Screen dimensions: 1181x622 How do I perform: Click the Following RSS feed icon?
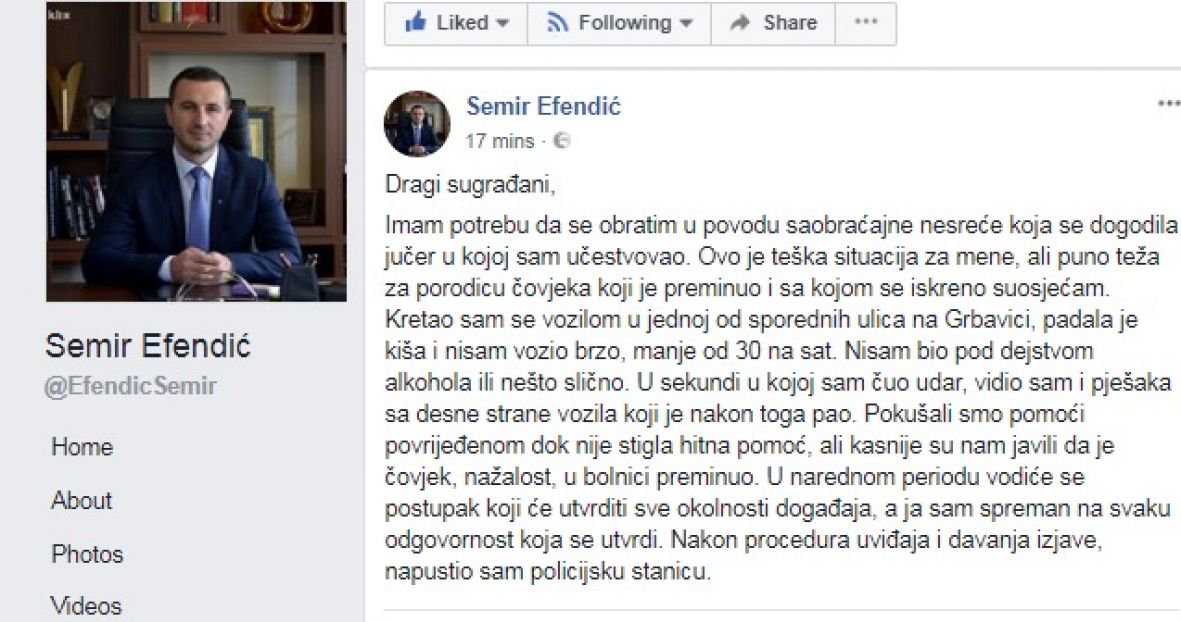pyautogui.click(x=557, y=23)
